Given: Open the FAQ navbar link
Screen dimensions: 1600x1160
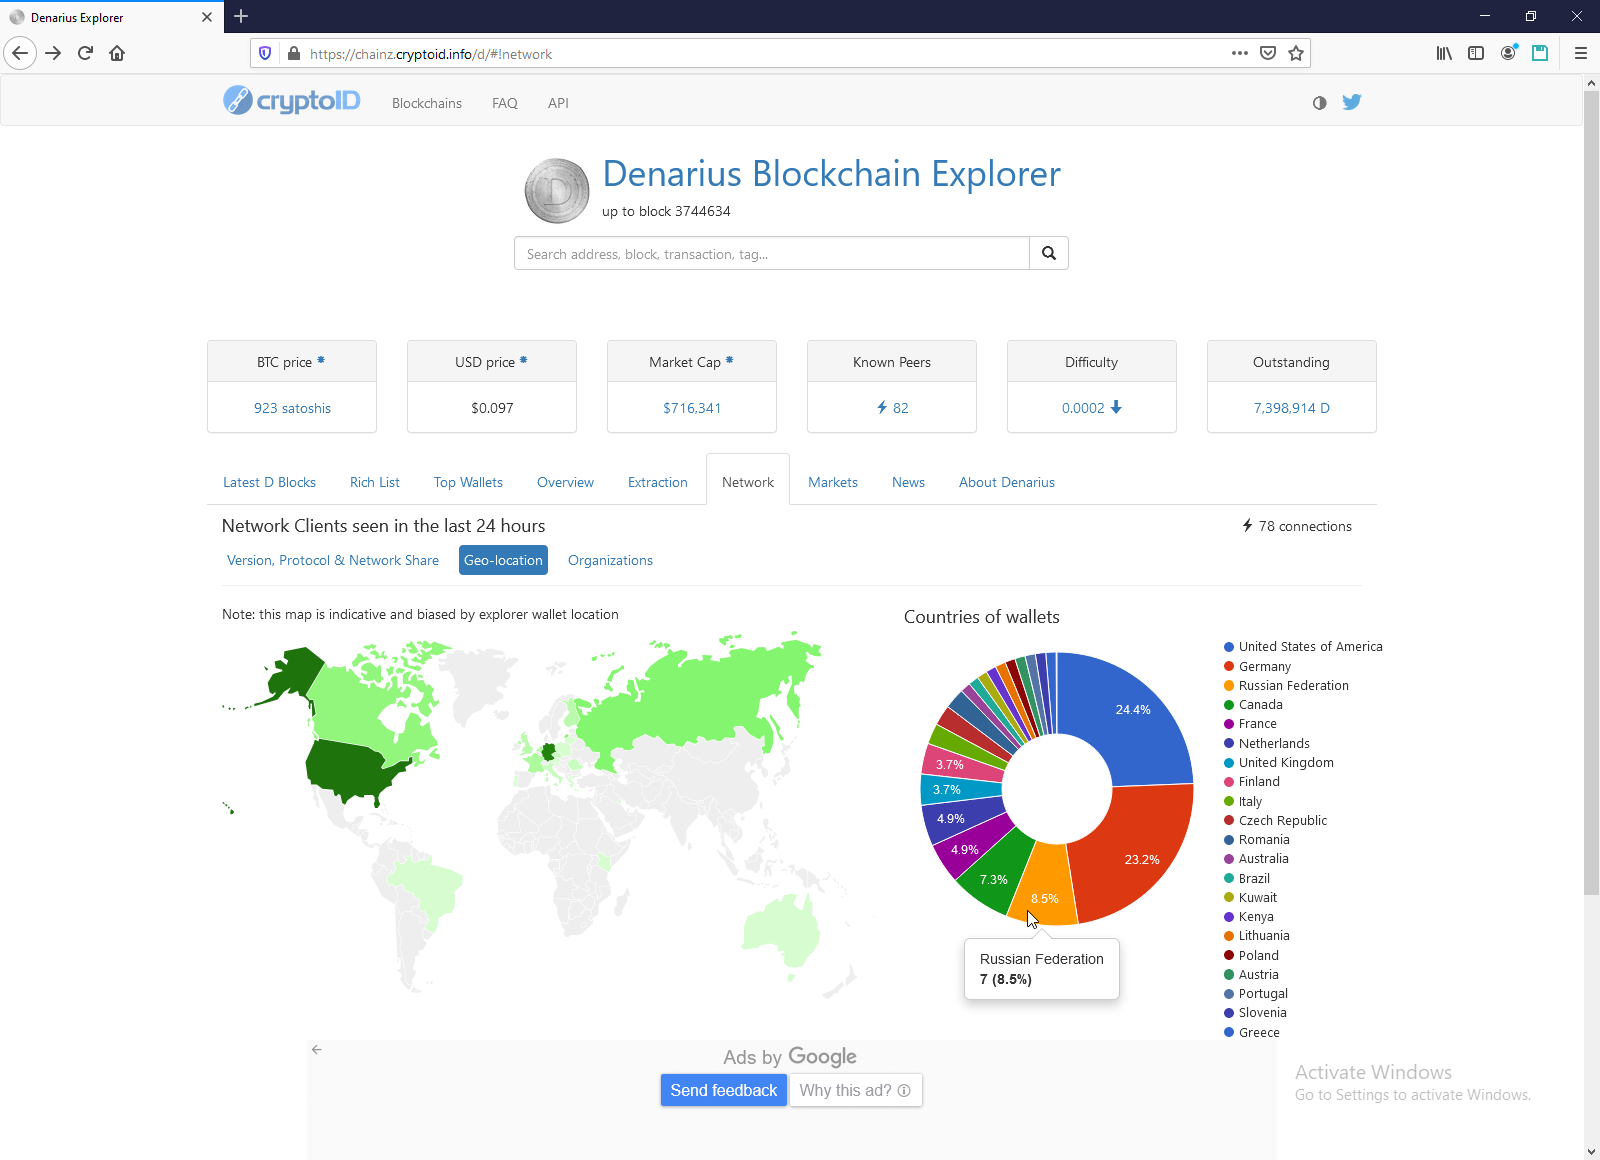Looking at the screenshot, I should point(505,103).
